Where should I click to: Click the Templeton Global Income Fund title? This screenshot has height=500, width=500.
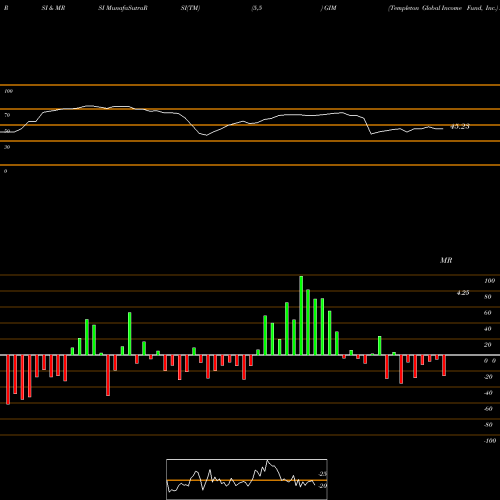(443, 8)
